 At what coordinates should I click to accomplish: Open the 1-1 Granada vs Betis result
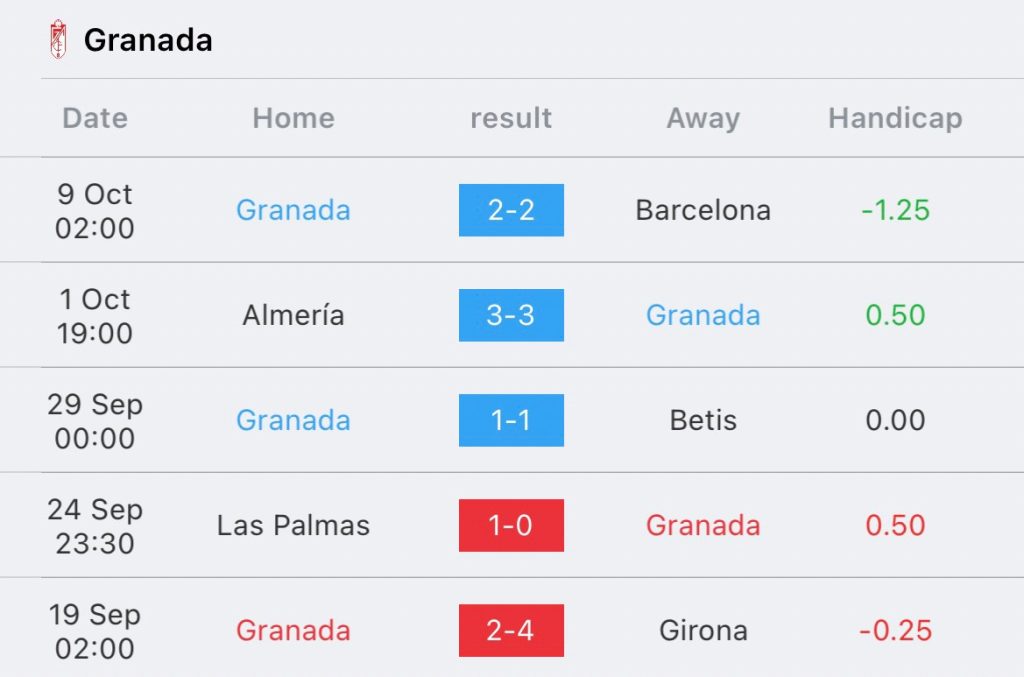pyautogui.click(x=511, y=420)
